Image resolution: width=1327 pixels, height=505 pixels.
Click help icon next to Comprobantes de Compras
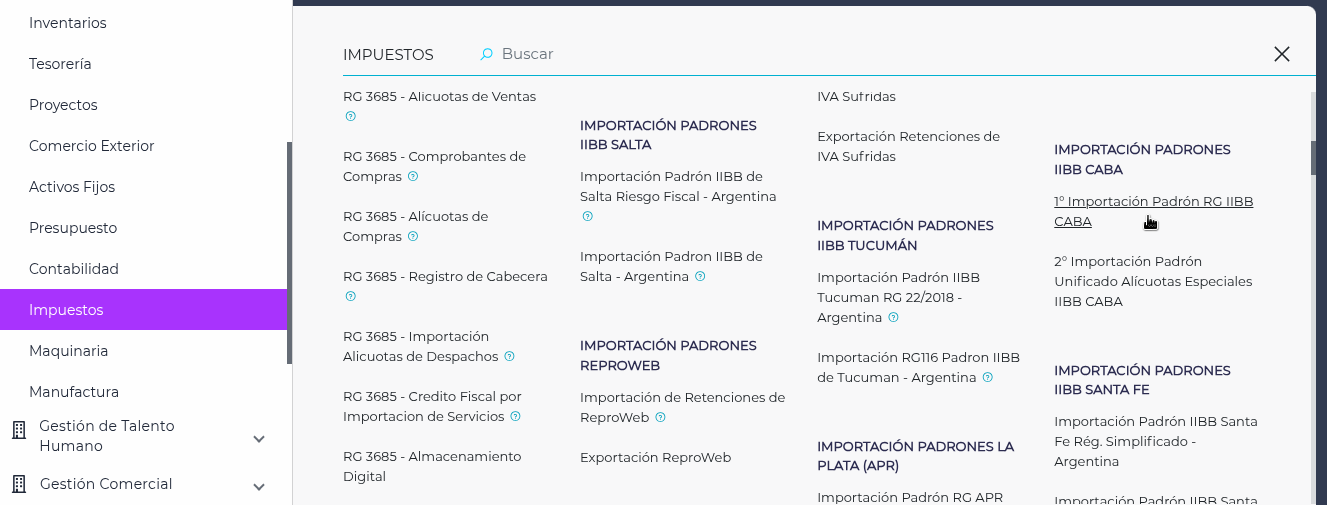413,176
